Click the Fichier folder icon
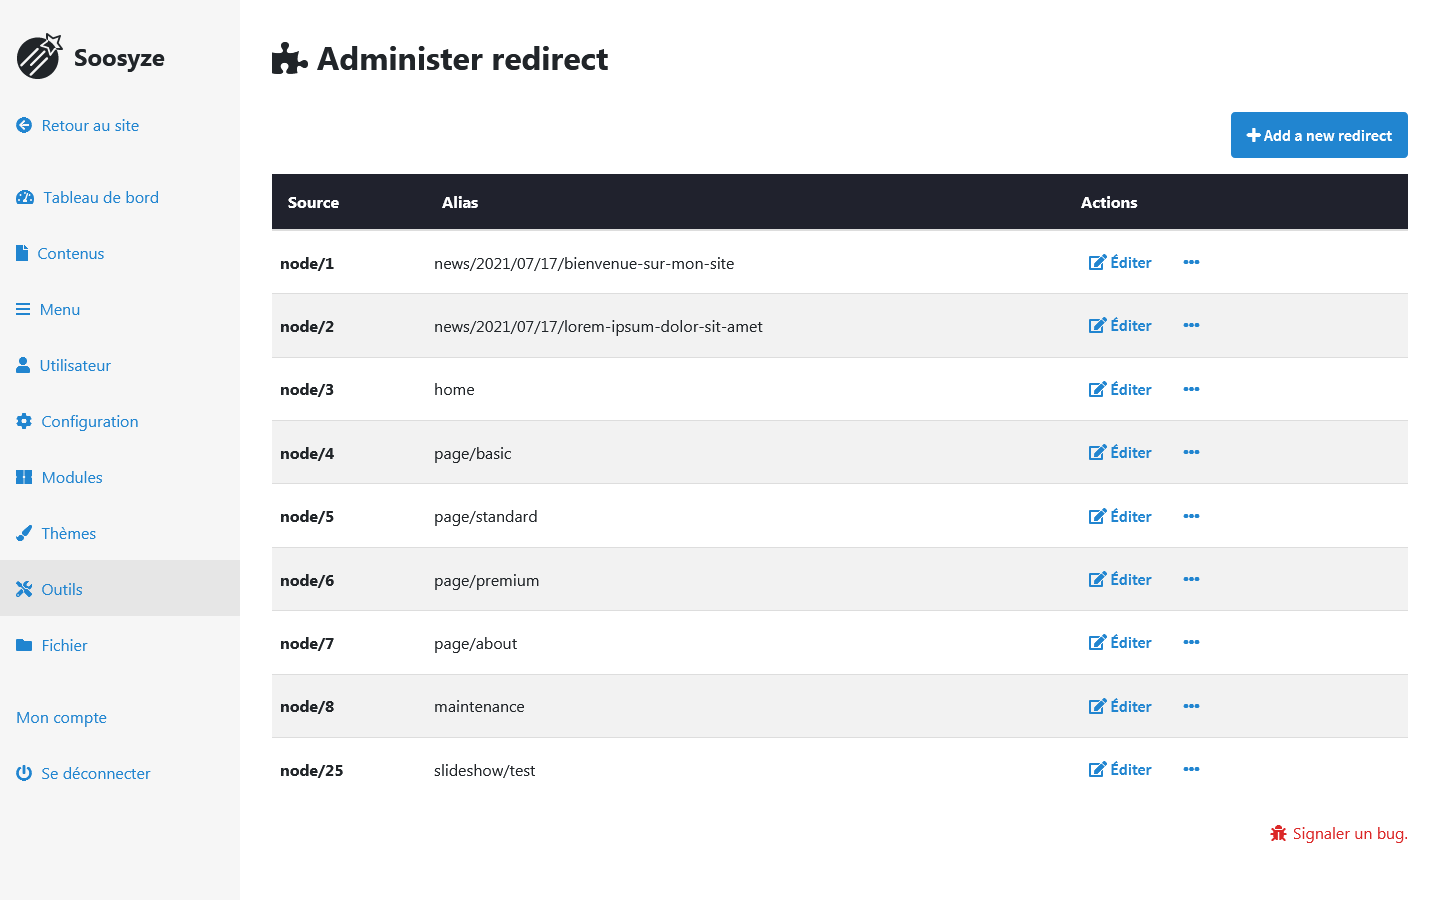 (x=23, y=645)
